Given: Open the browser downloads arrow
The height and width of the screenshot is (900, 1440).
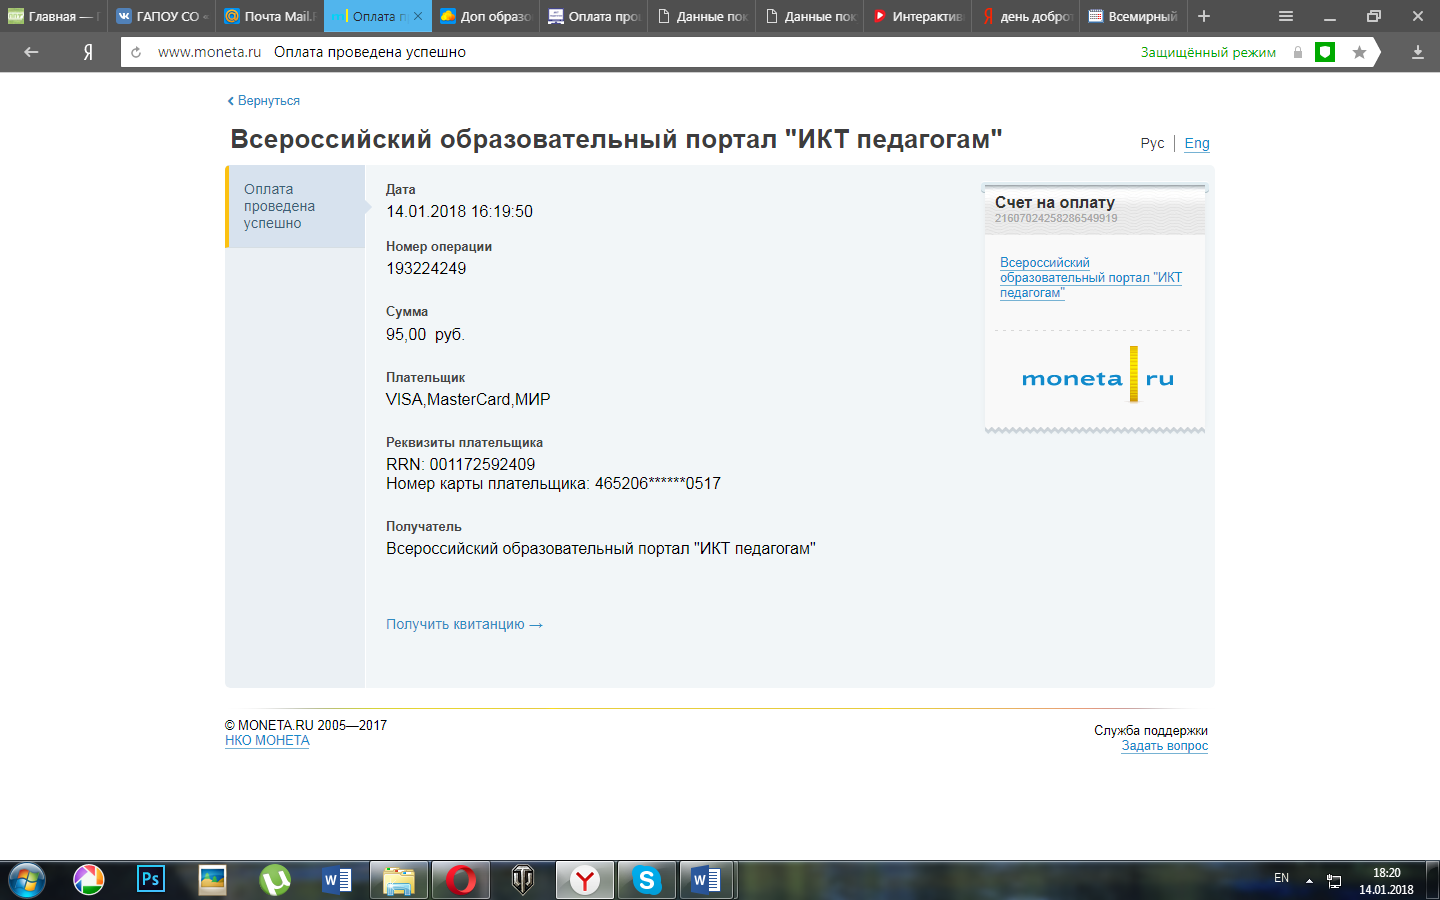Looking at the screenshot, I should 1417,52.
